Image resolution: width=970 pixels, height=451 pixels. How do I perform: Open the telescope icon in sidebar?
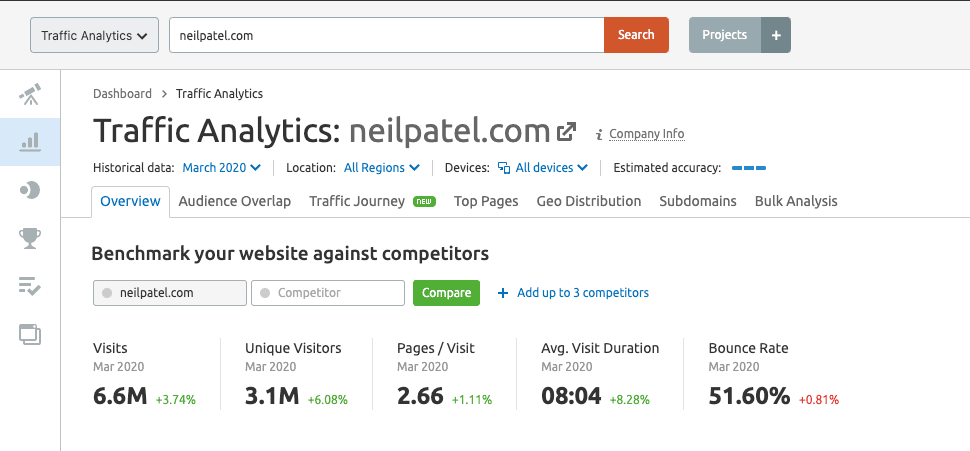pyautogui.click(x=30, y=94)
